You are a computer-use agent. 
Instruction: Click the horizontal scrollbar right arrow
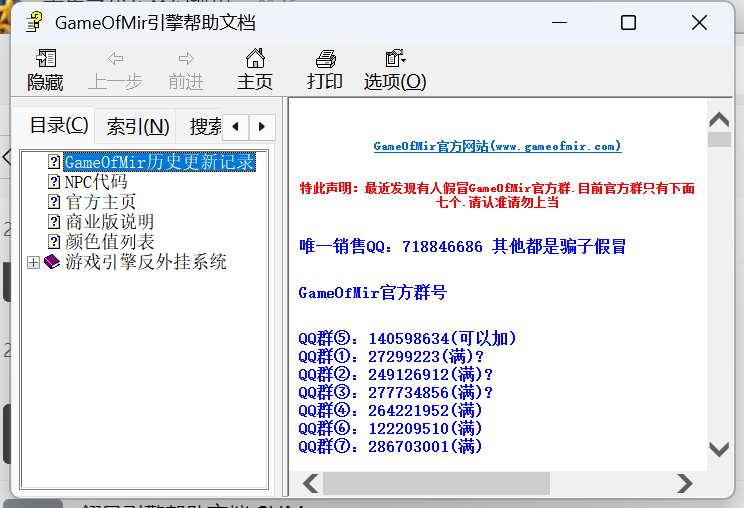pos(685,483)
